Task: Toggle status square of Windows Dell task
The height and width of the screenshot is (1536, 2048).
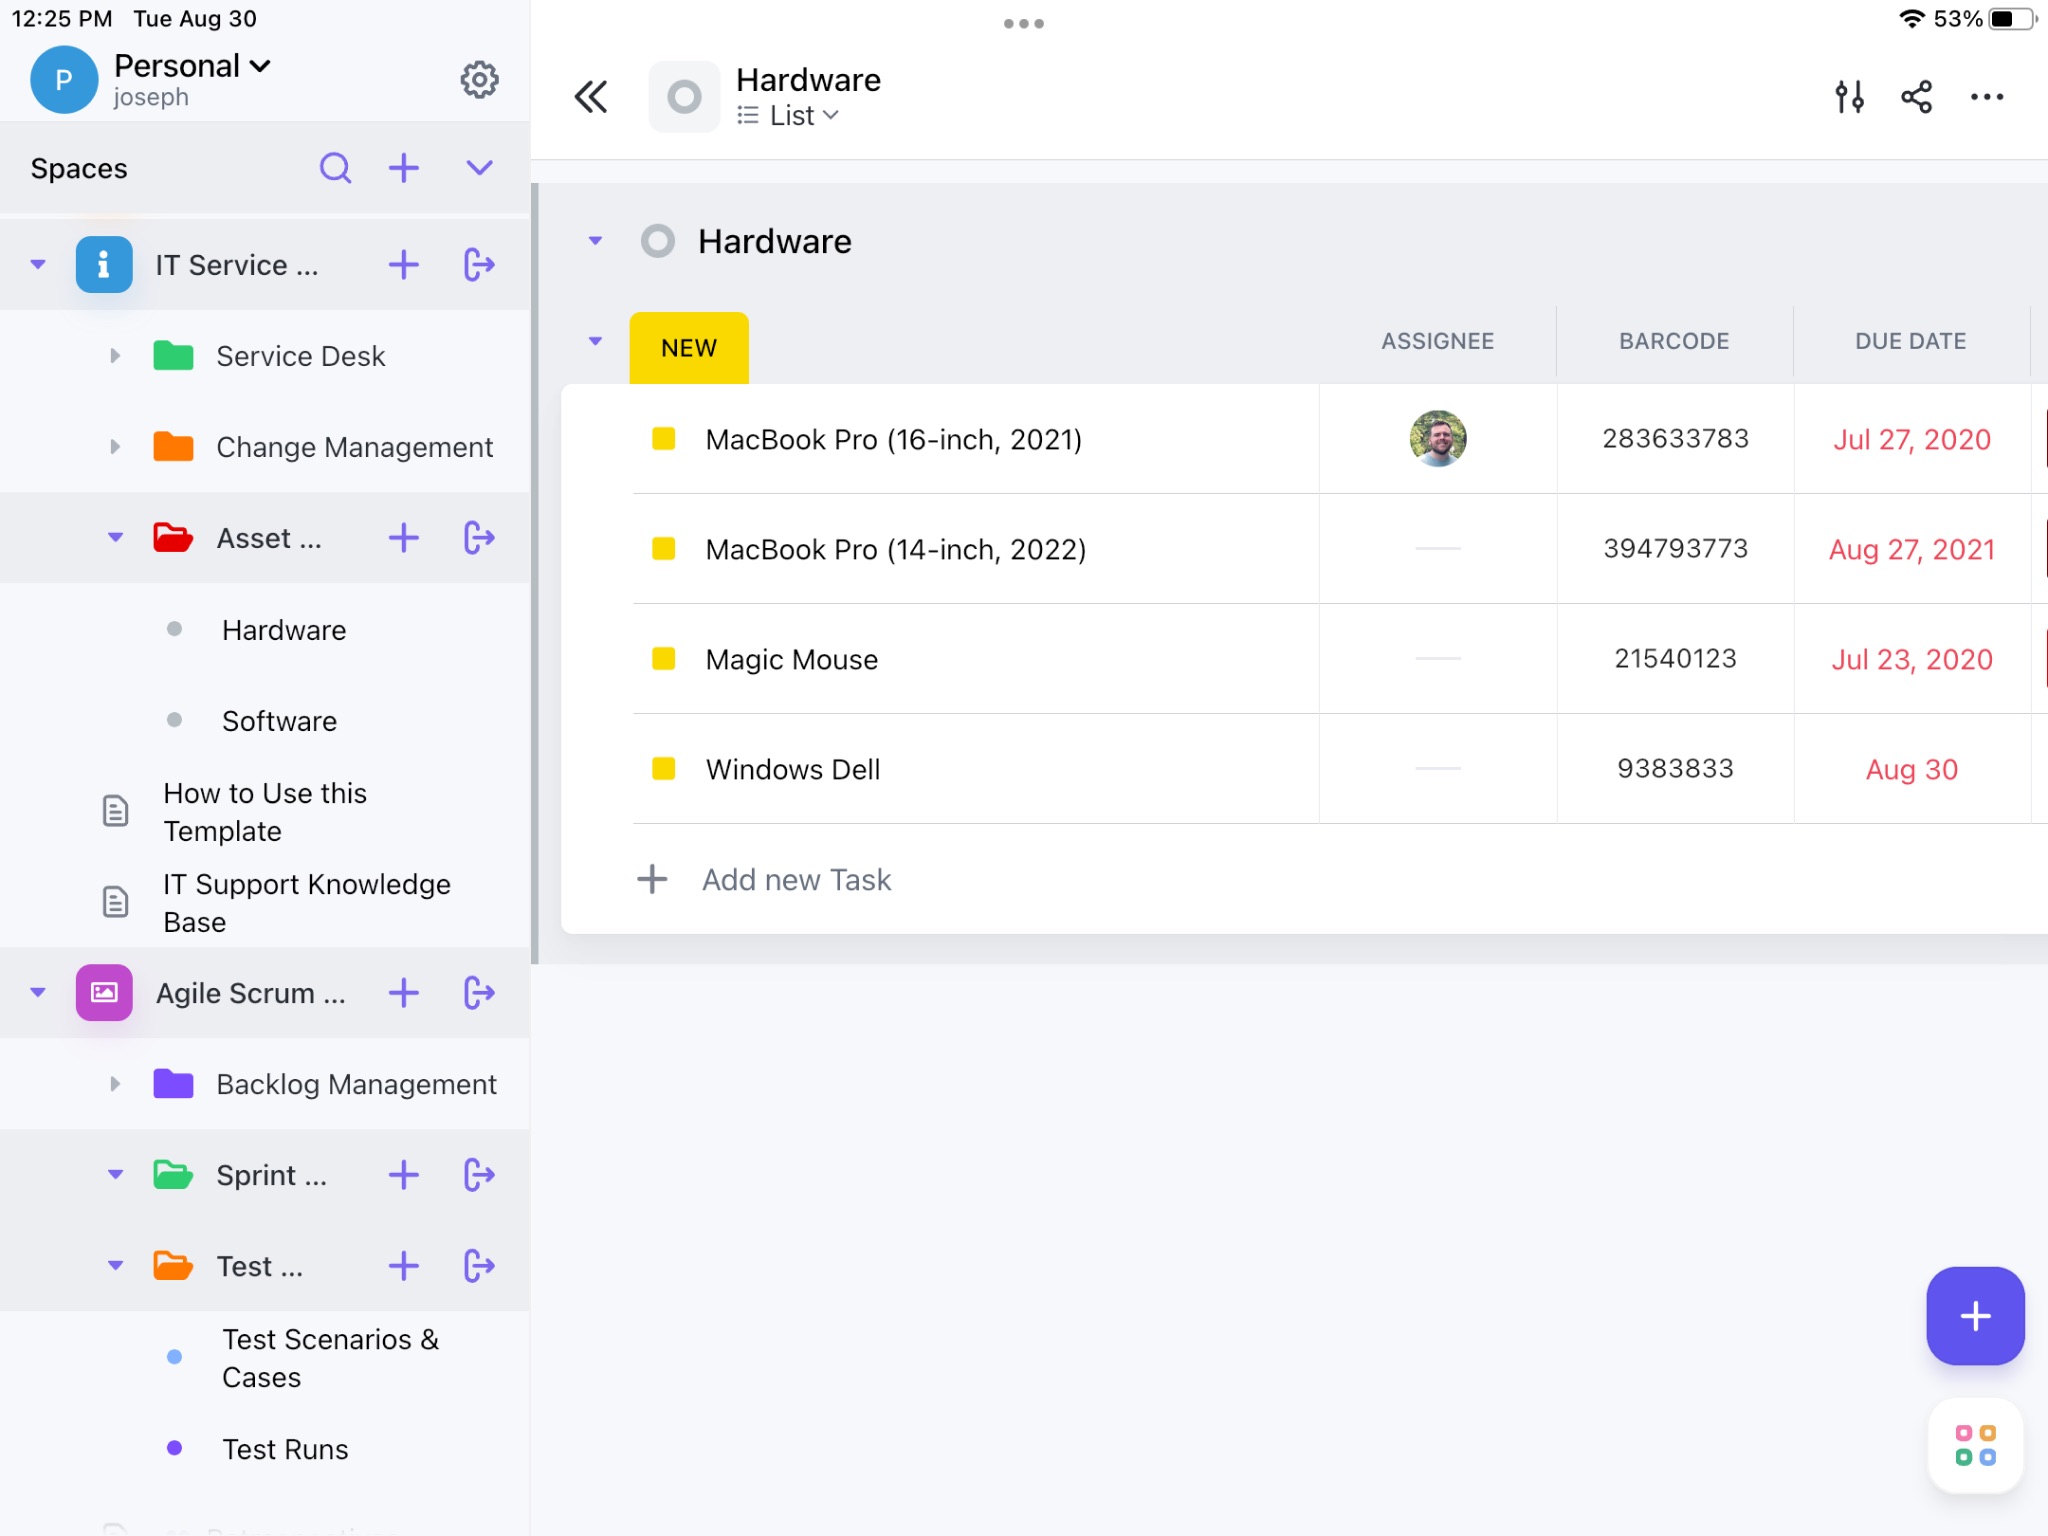Action: point(663,769)
